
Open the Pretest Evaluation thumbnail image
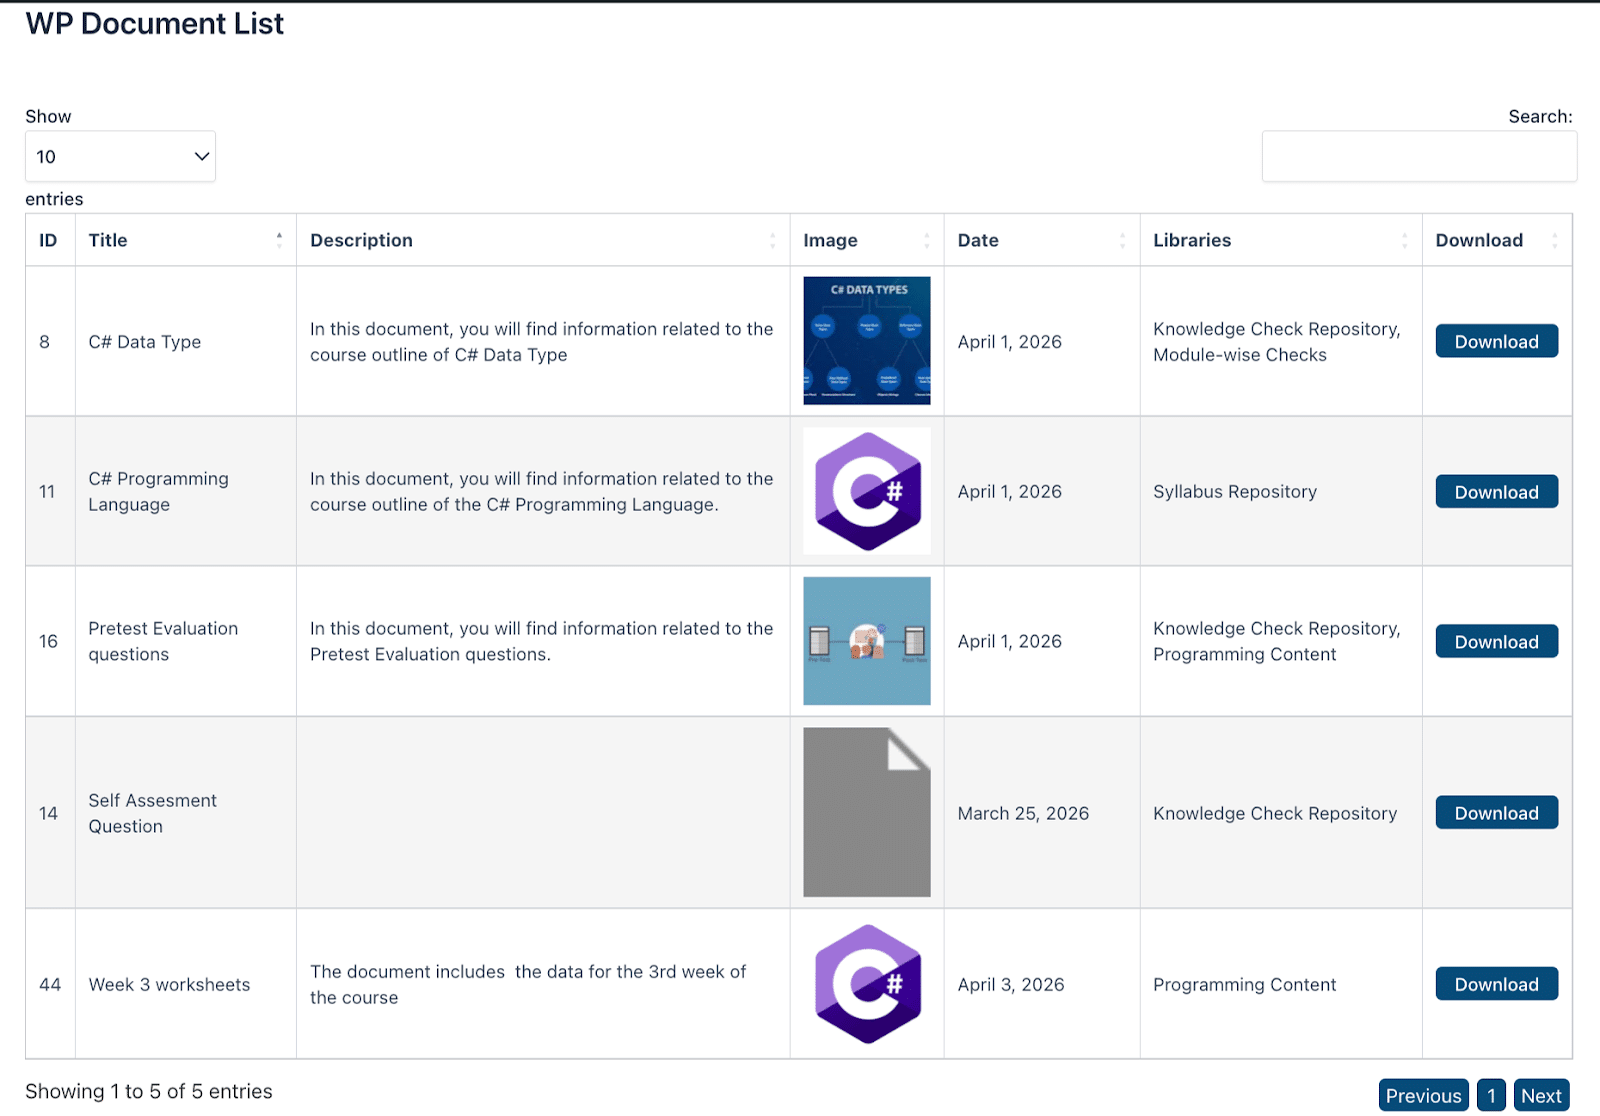click(x=867, y=641)
